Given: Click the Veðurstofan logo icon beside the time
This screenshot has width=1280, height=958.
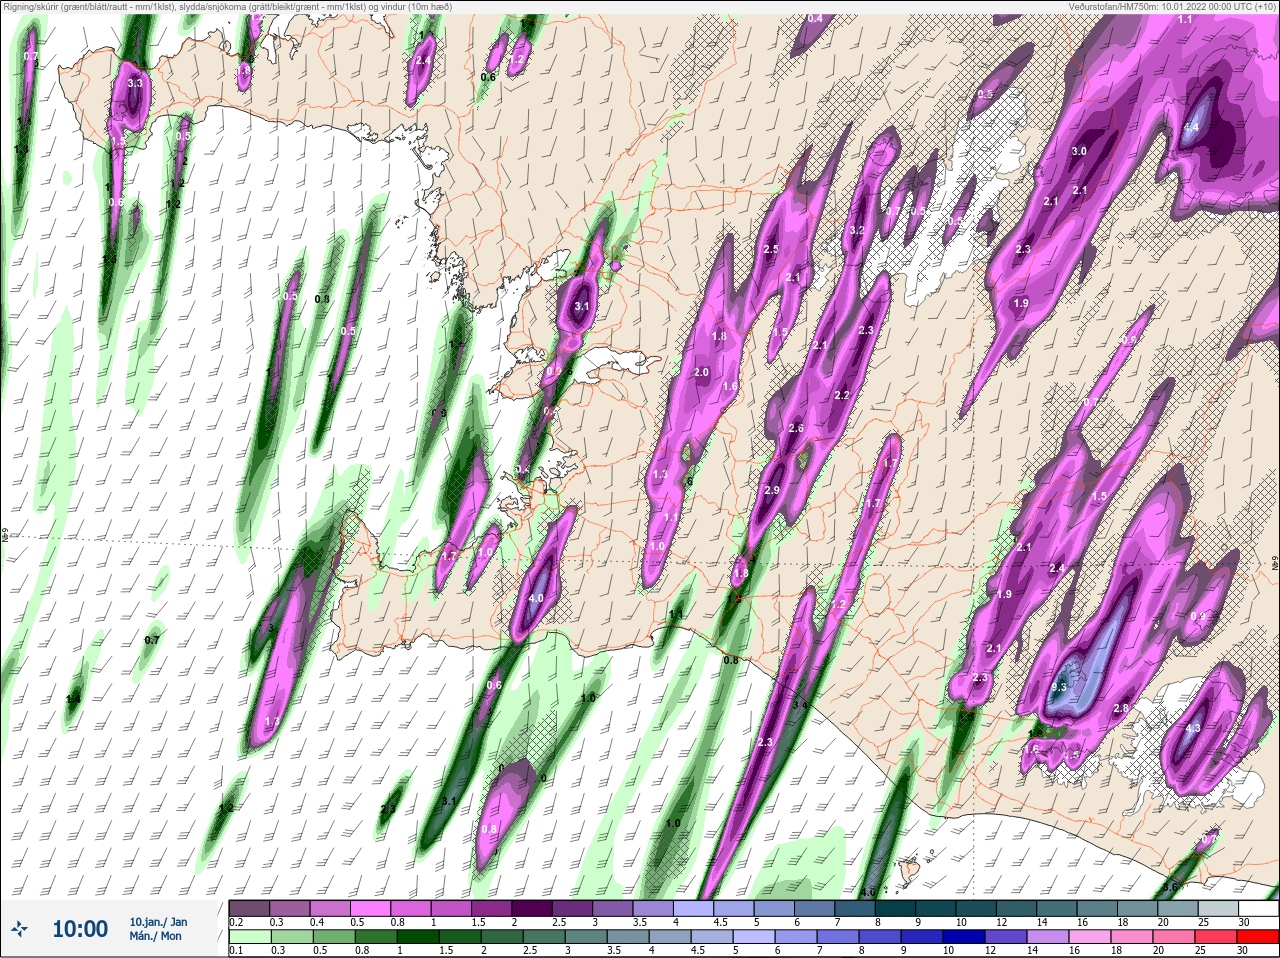Looking at the screenshot, I should (x=19, y=929).
